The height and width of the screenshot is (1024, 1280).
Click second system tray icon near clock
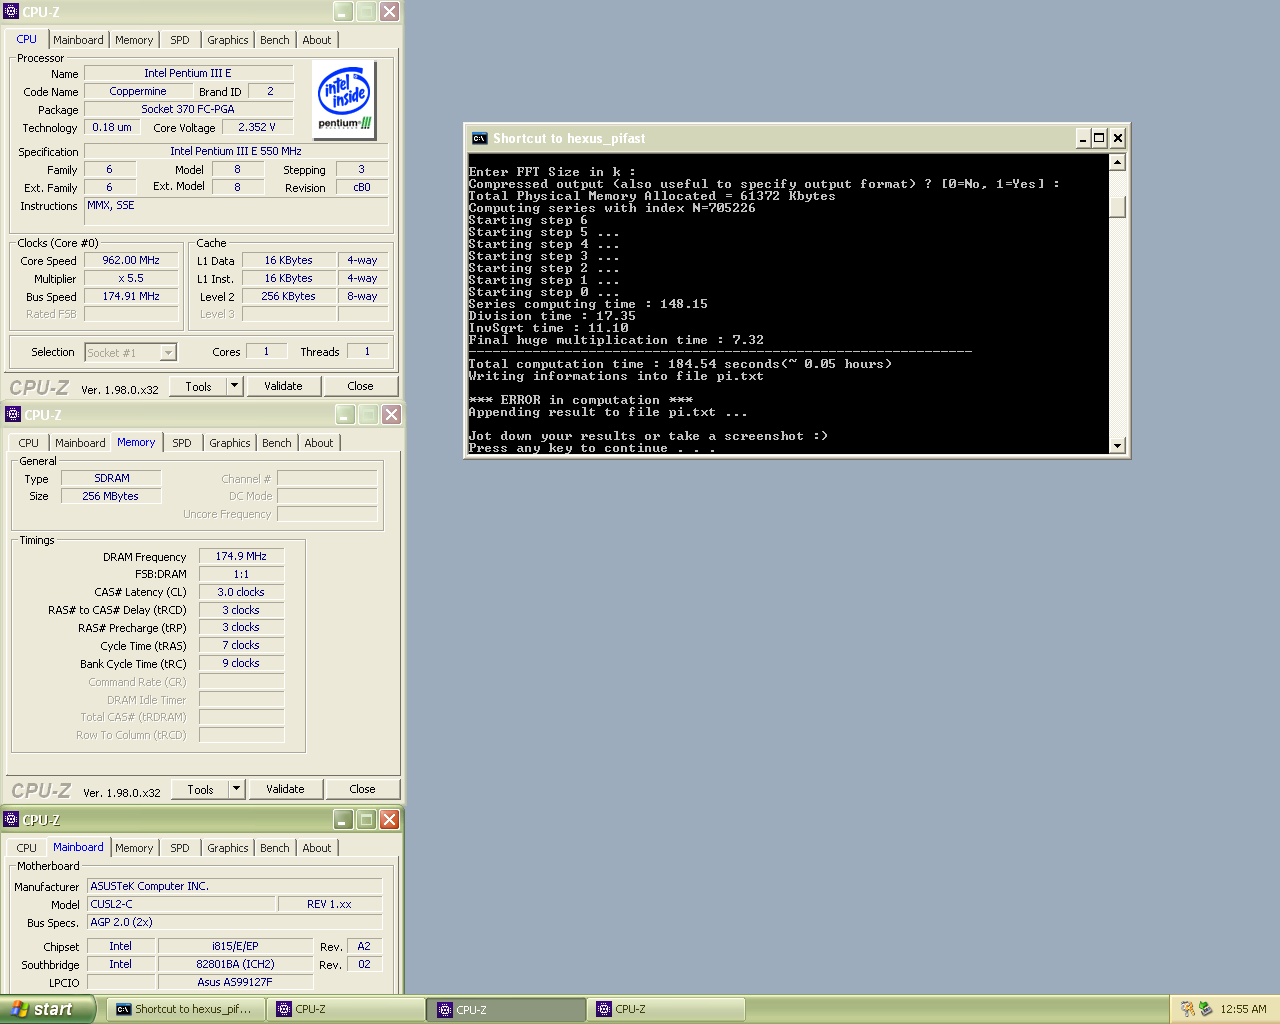tap(1205, 1009)
